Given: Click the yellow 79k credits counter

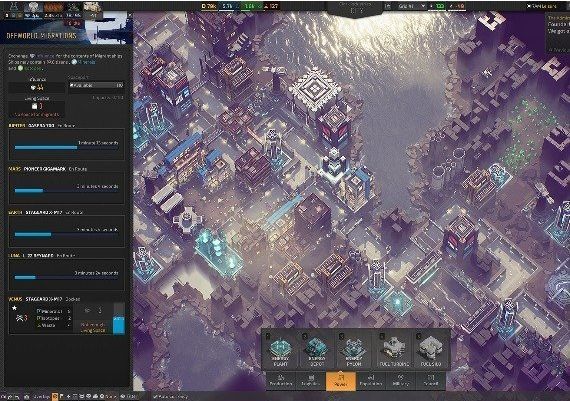Looking at the screenshot, I should (209, 6).
